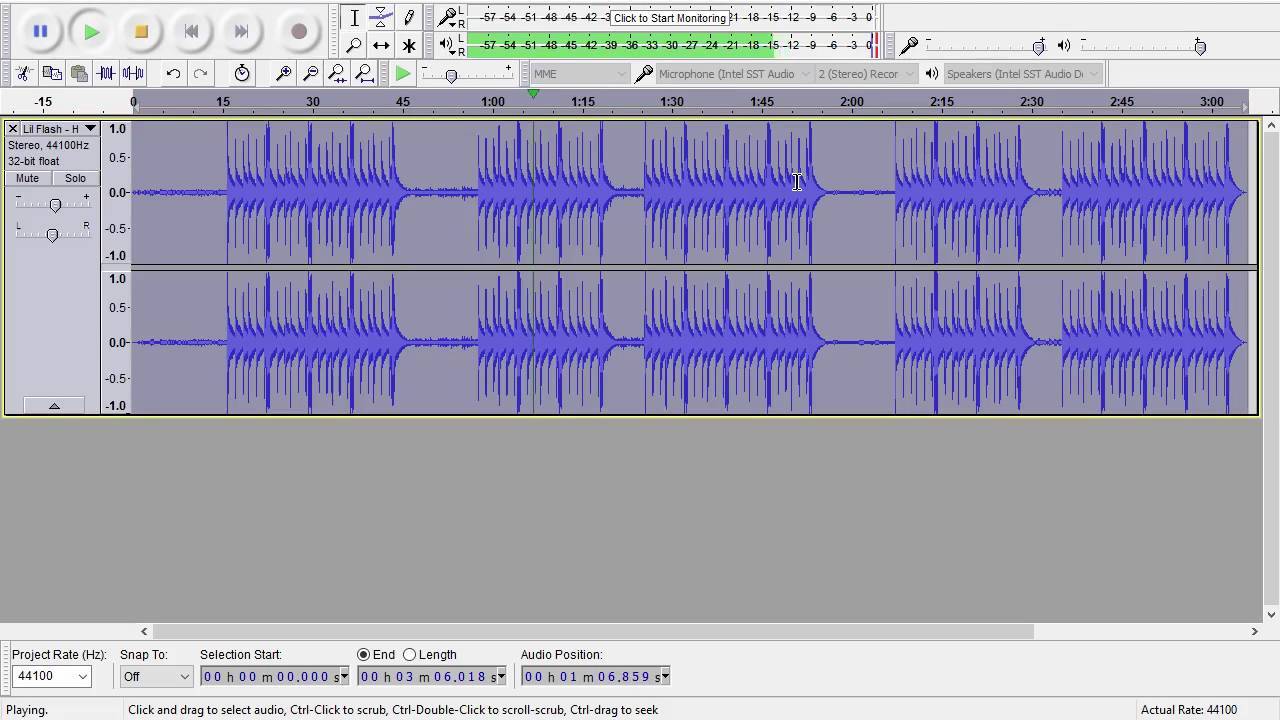Start recording with the Record button
This screenshot has height=720, width=1280.
tap(298, 31)
